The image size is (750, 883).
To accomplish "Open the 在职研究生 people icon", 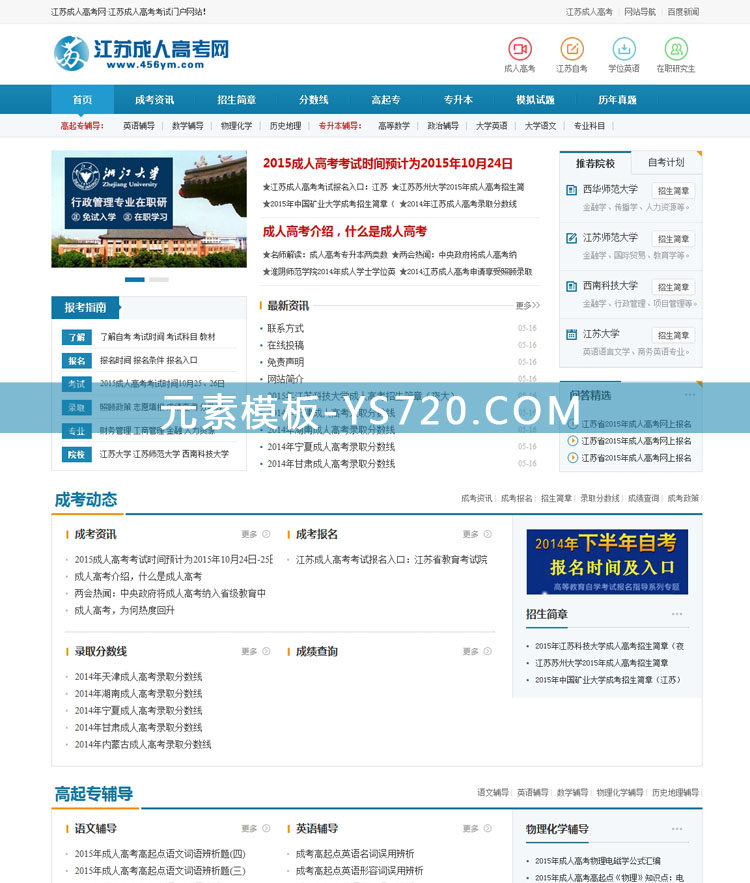I will (x=676, y=49).
